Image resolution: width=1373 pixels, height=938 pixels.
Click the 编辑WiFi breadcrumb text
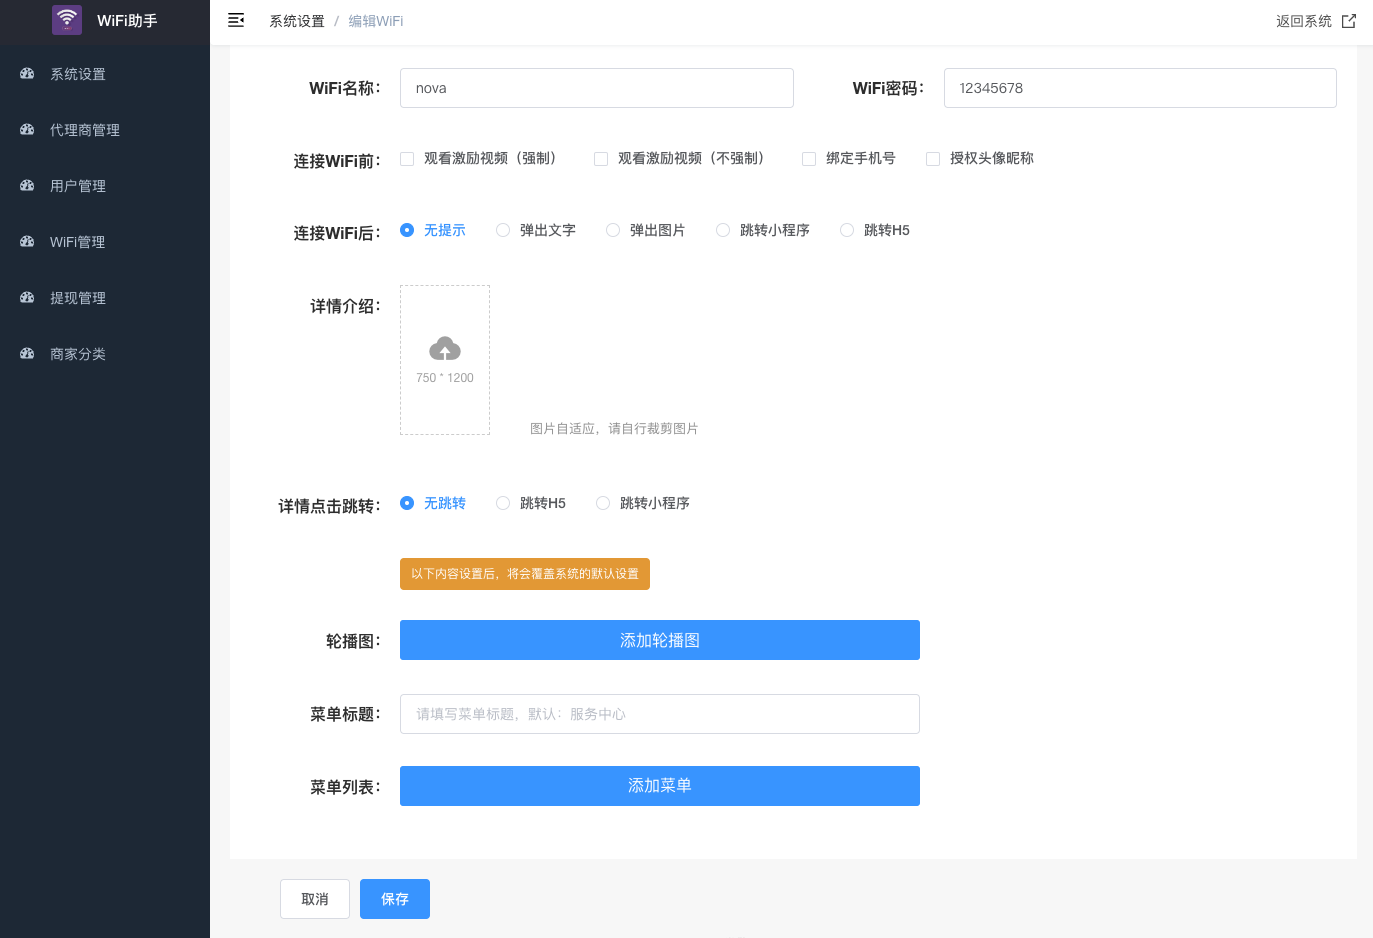click(376, 21)
